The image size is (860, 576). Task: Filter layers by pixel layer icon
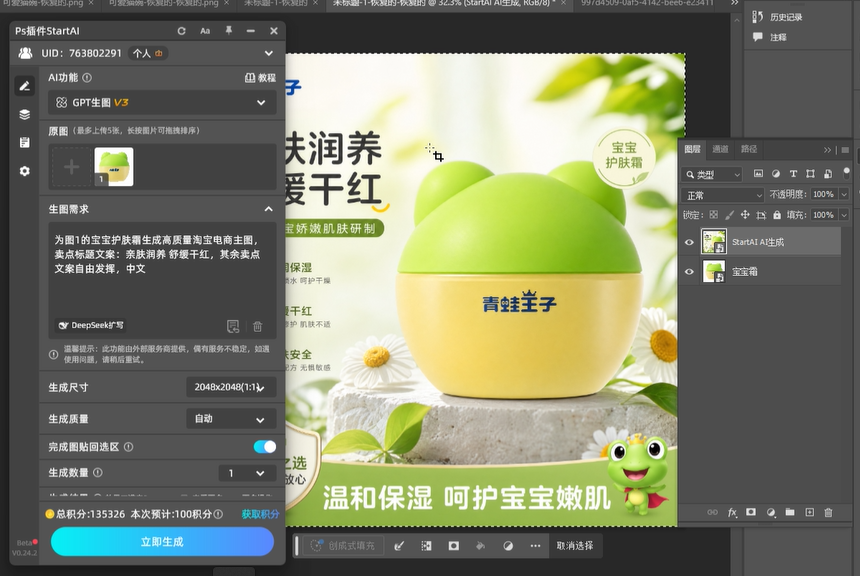click(758, 174)
